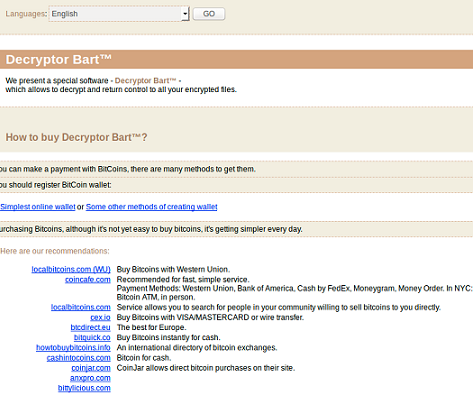
Task: Click 'Buy Bitcoins with VISA/MASTERCARD or wire transfer.' text
Action: (210, 317)
